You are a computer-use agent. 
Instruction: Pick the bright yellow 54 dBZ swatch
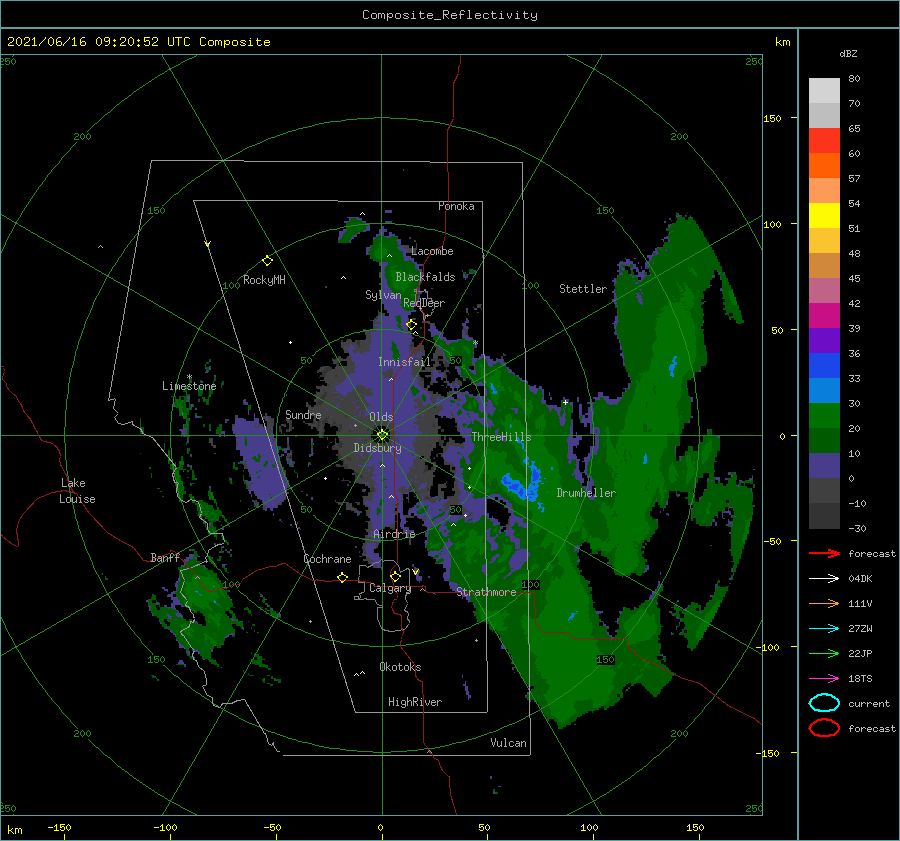pos(824,215)
